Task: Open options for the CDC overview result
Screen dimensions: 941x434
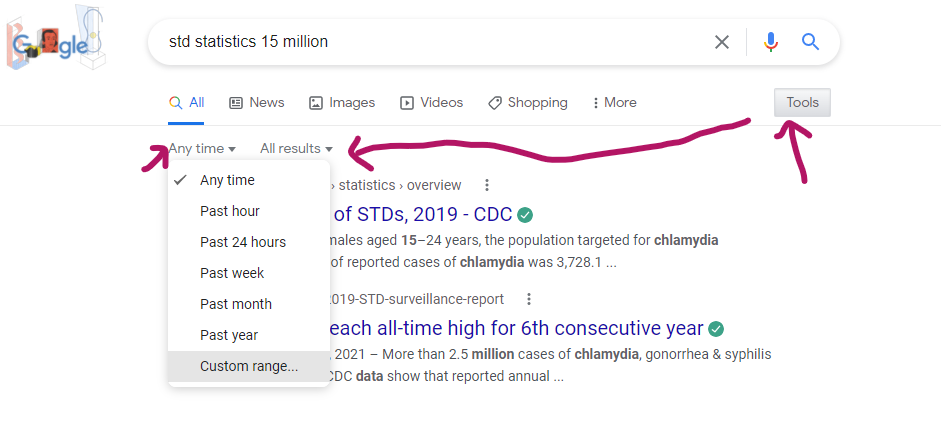Action: coord(487,185)
